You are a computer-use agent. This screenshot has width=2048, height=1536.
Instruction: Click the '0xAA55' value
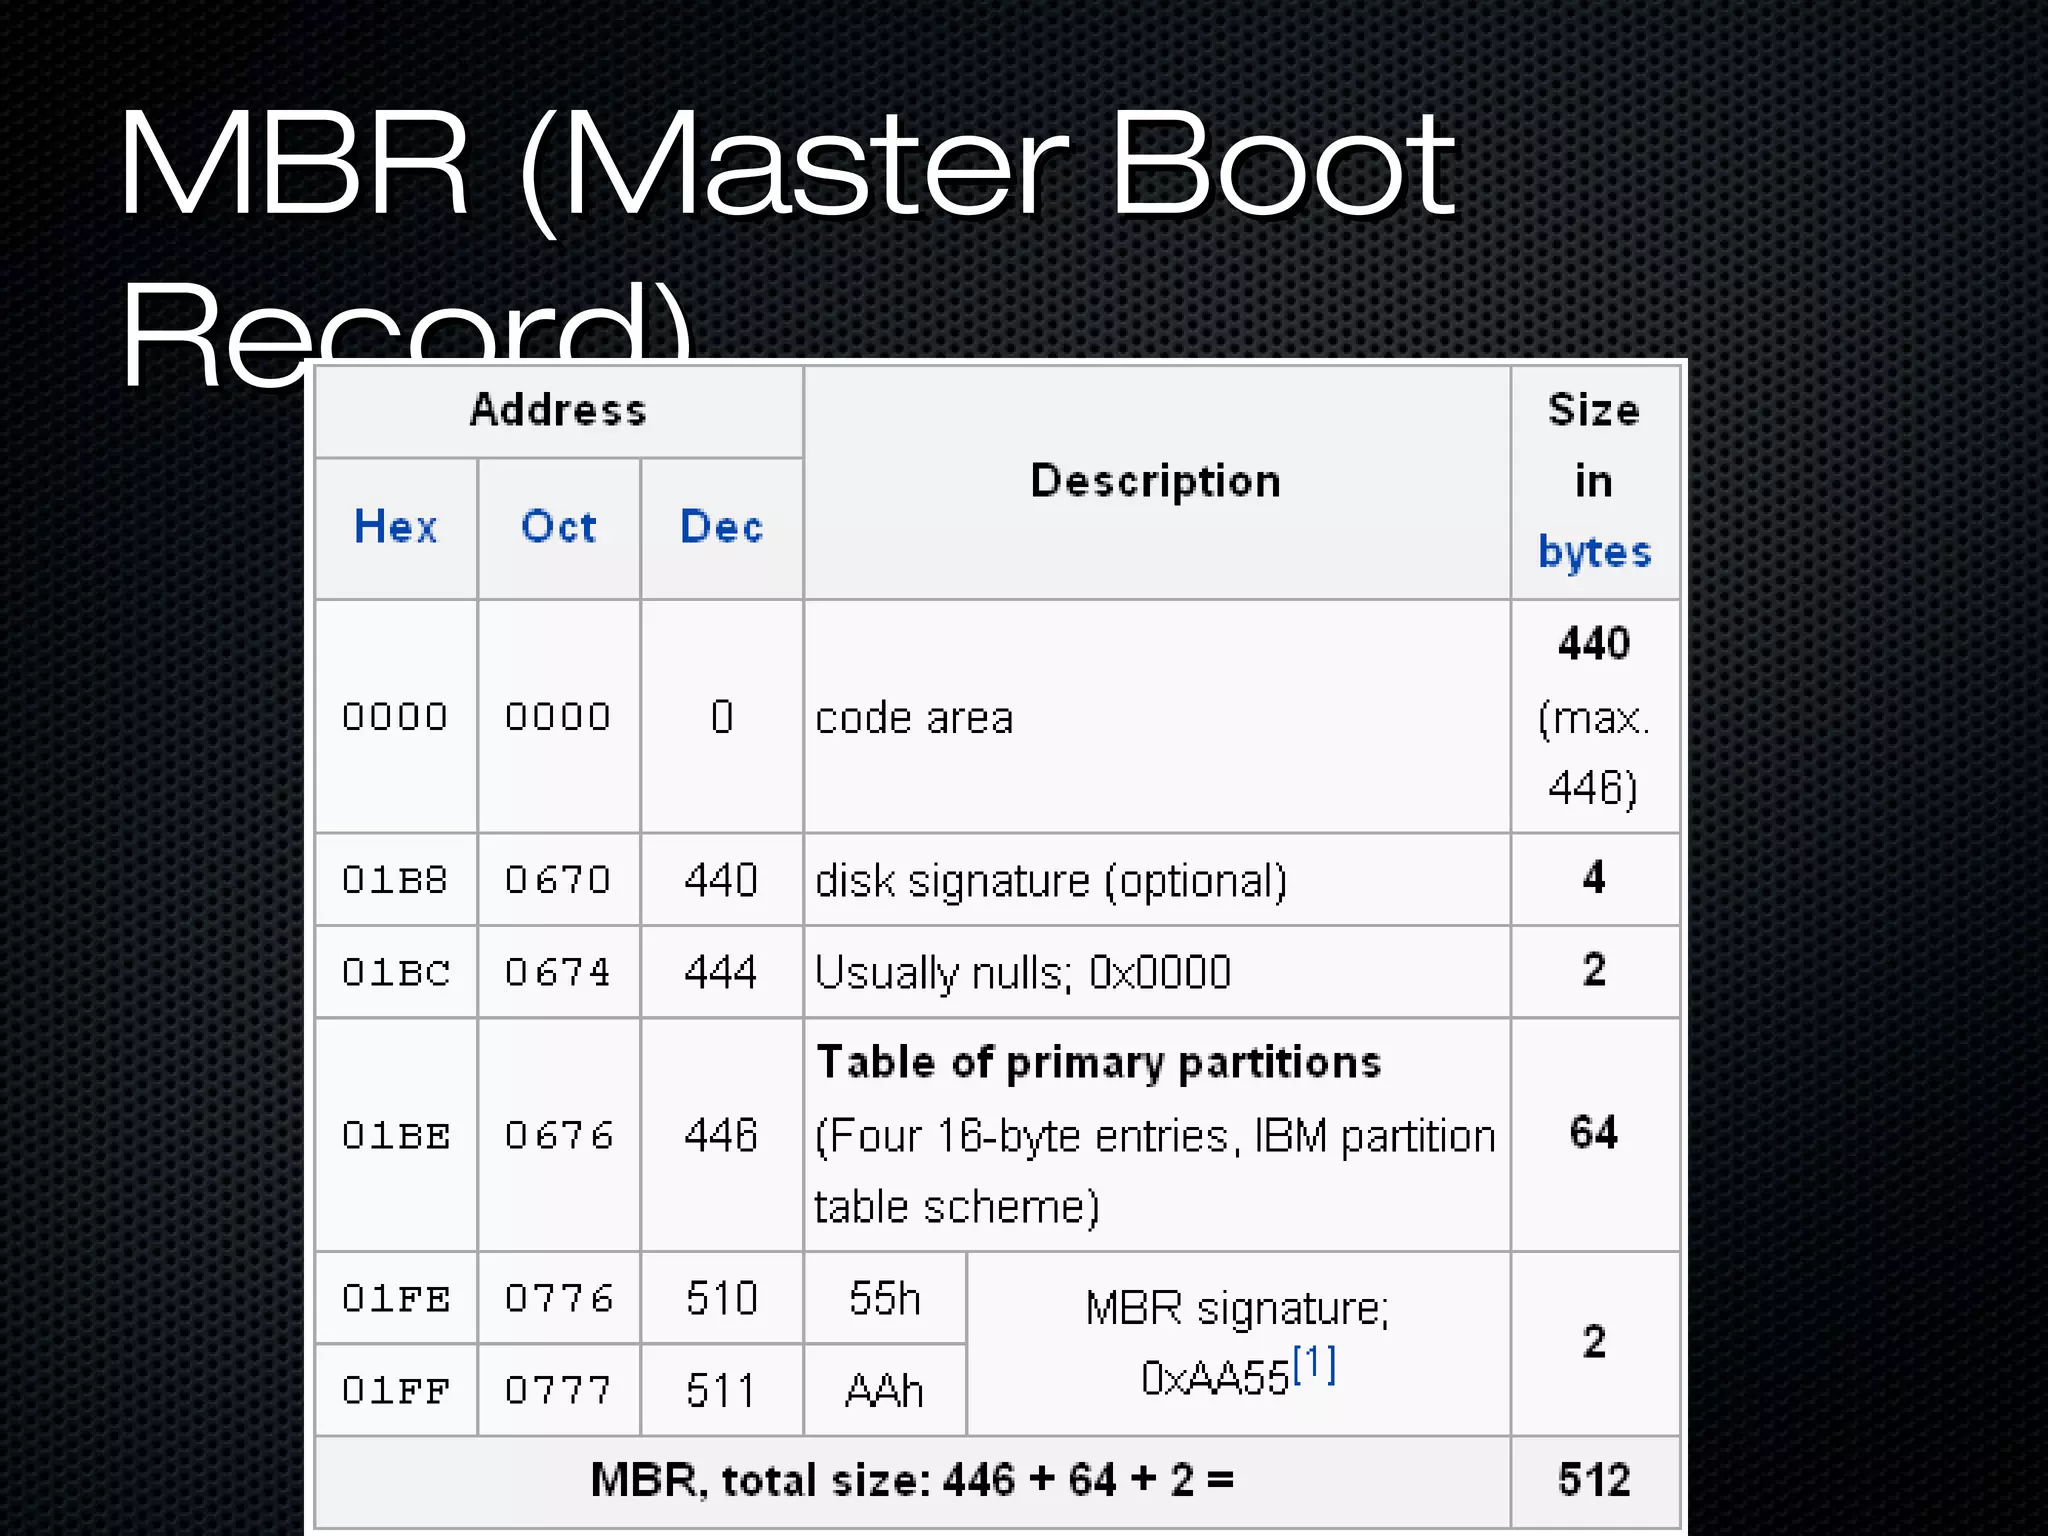click(x=1215, y=1380)
